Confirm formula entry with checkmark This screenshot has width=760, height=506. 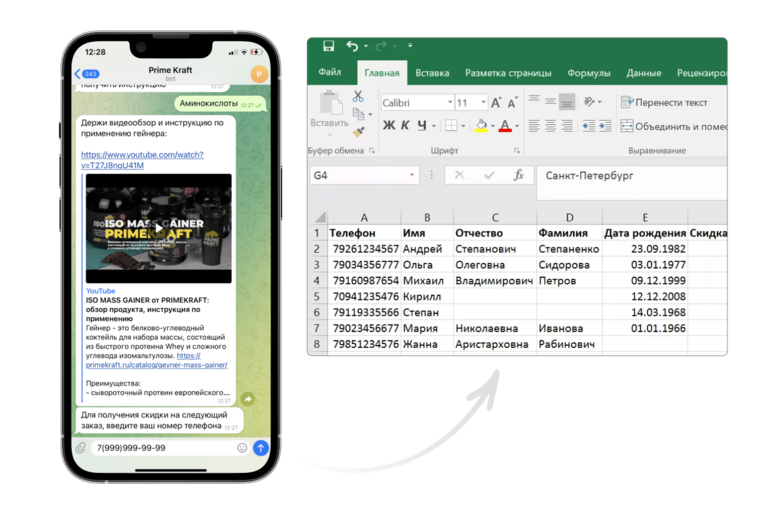point(490,175)
